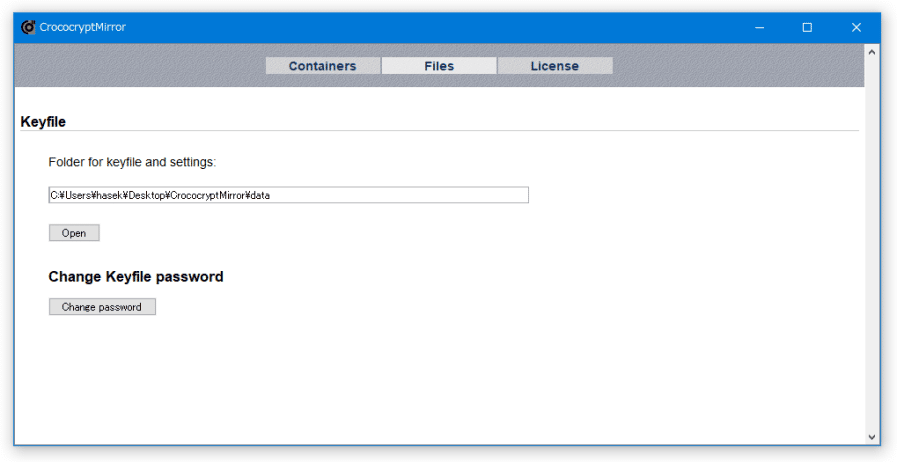This screenshot has height=462, width=897.
Task: Select the License tab
Action: 555,66
